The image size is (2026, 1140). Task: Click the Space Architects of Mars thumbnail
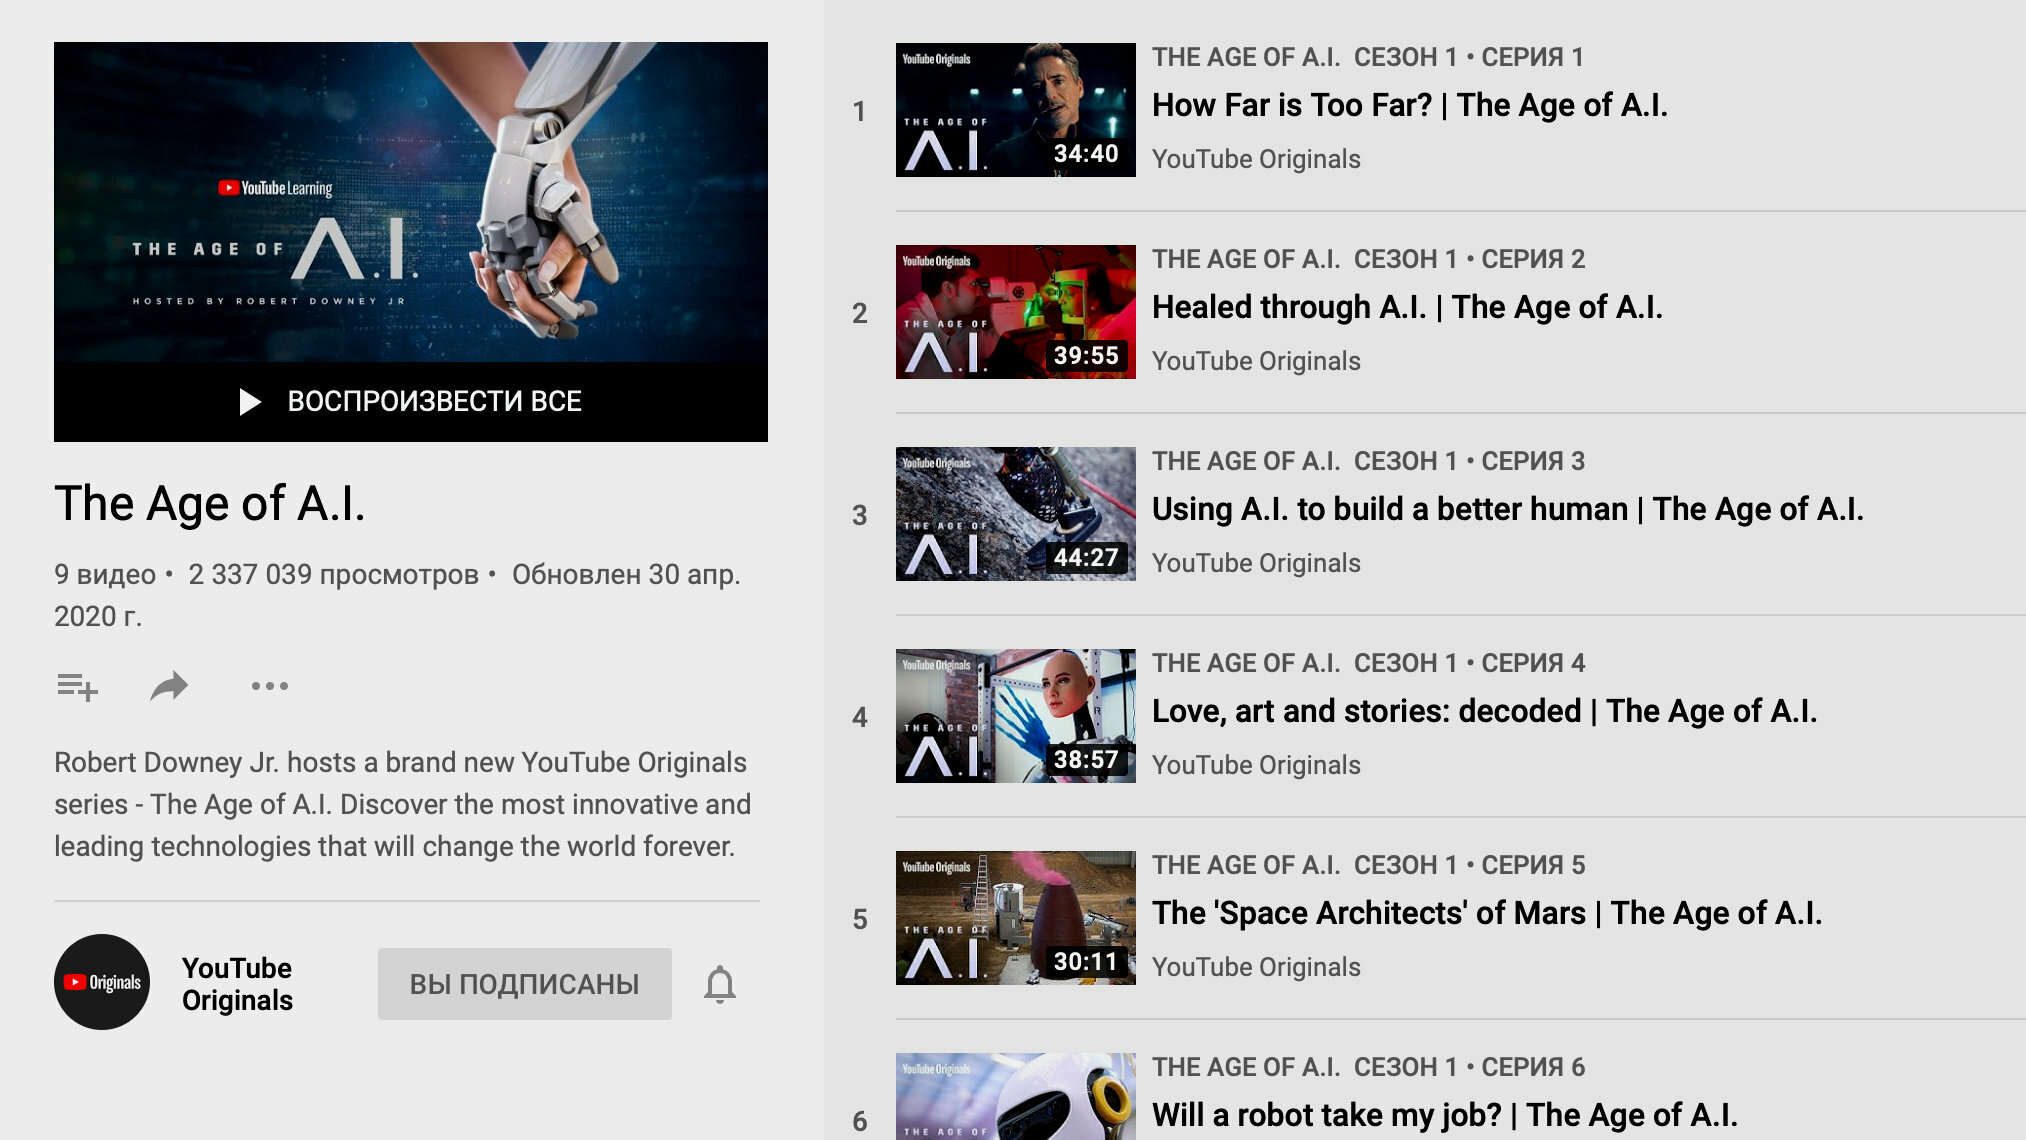click(x=1016, y=918)
